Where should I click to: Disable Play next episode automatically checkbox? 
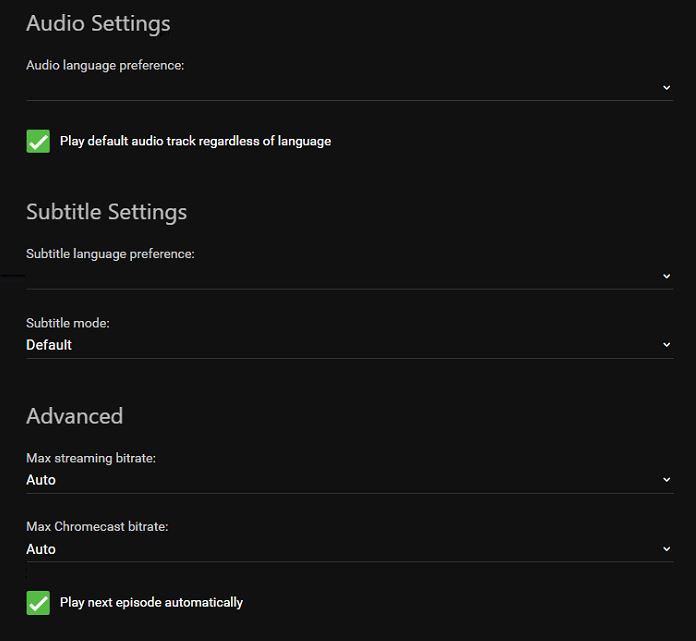(38, 603)
